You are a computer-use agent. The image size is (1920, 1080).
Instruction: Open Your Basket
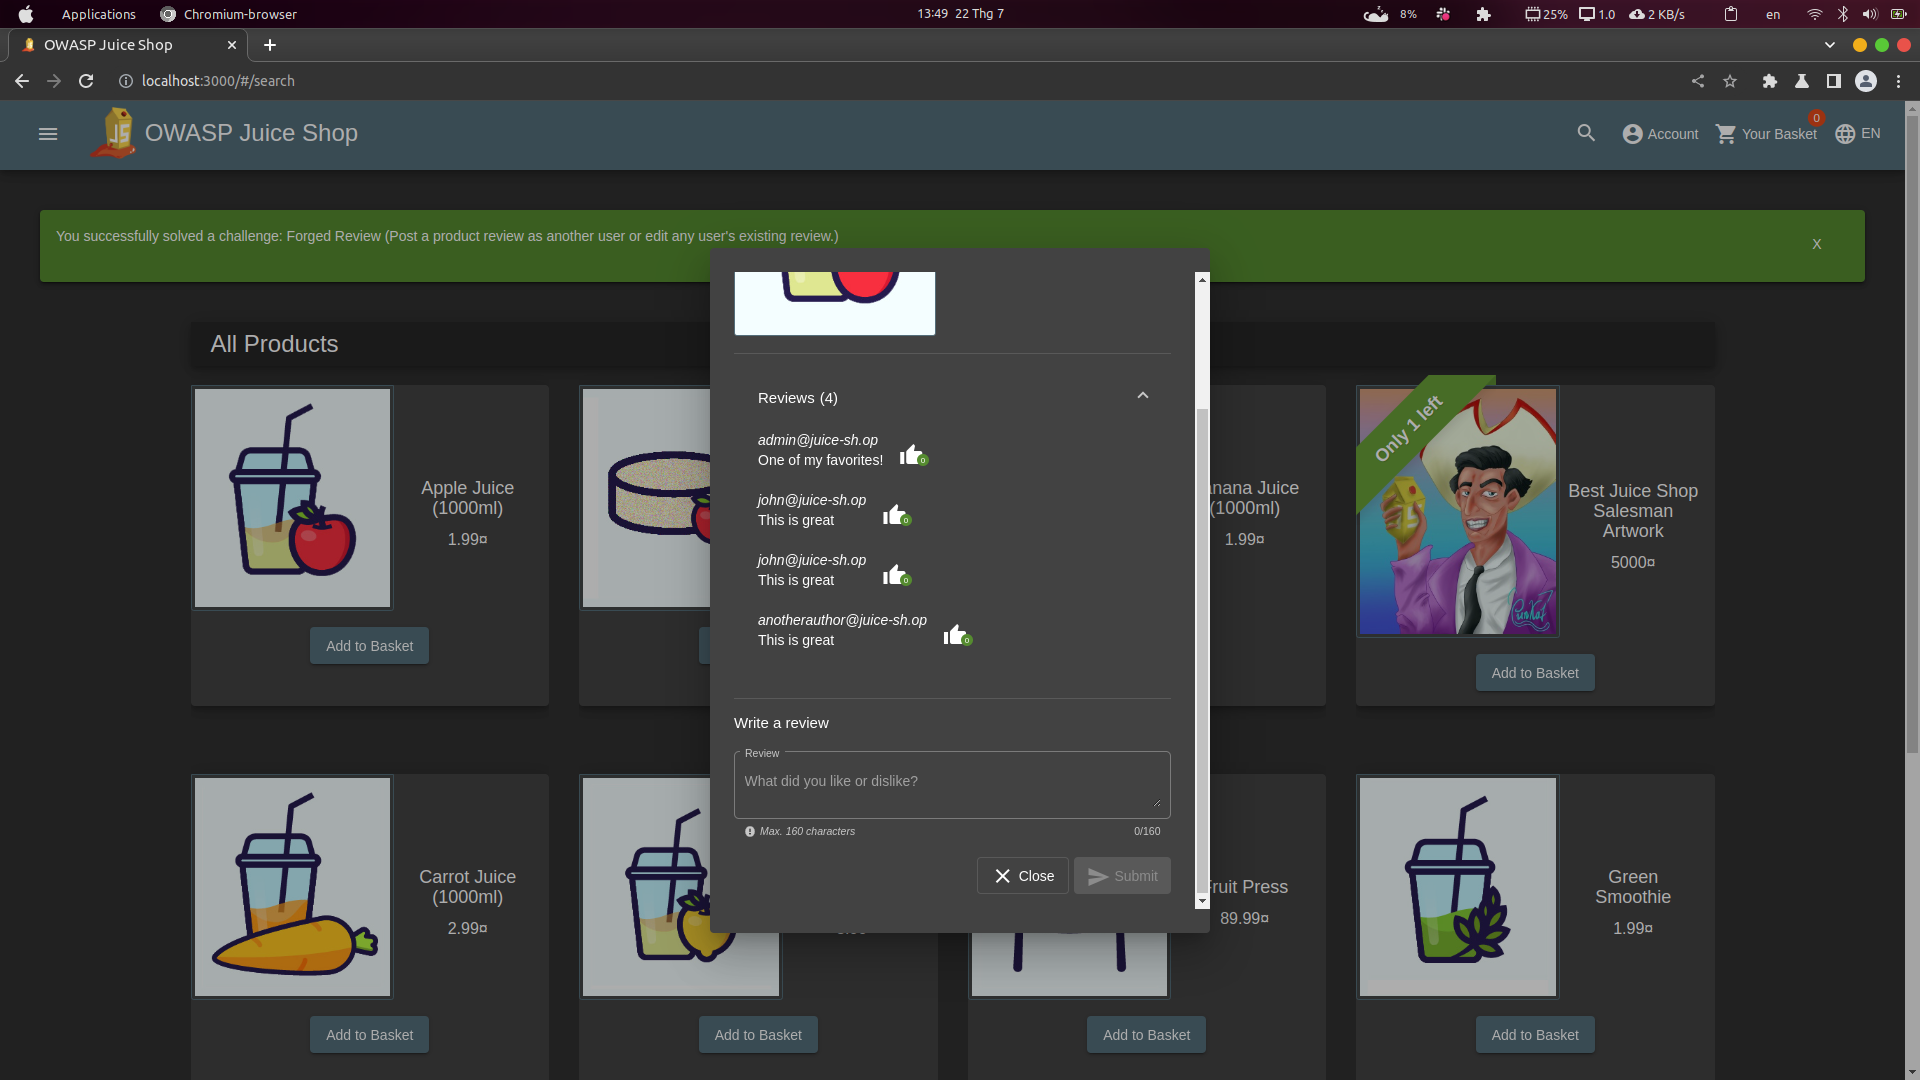tap(1767, 134)
